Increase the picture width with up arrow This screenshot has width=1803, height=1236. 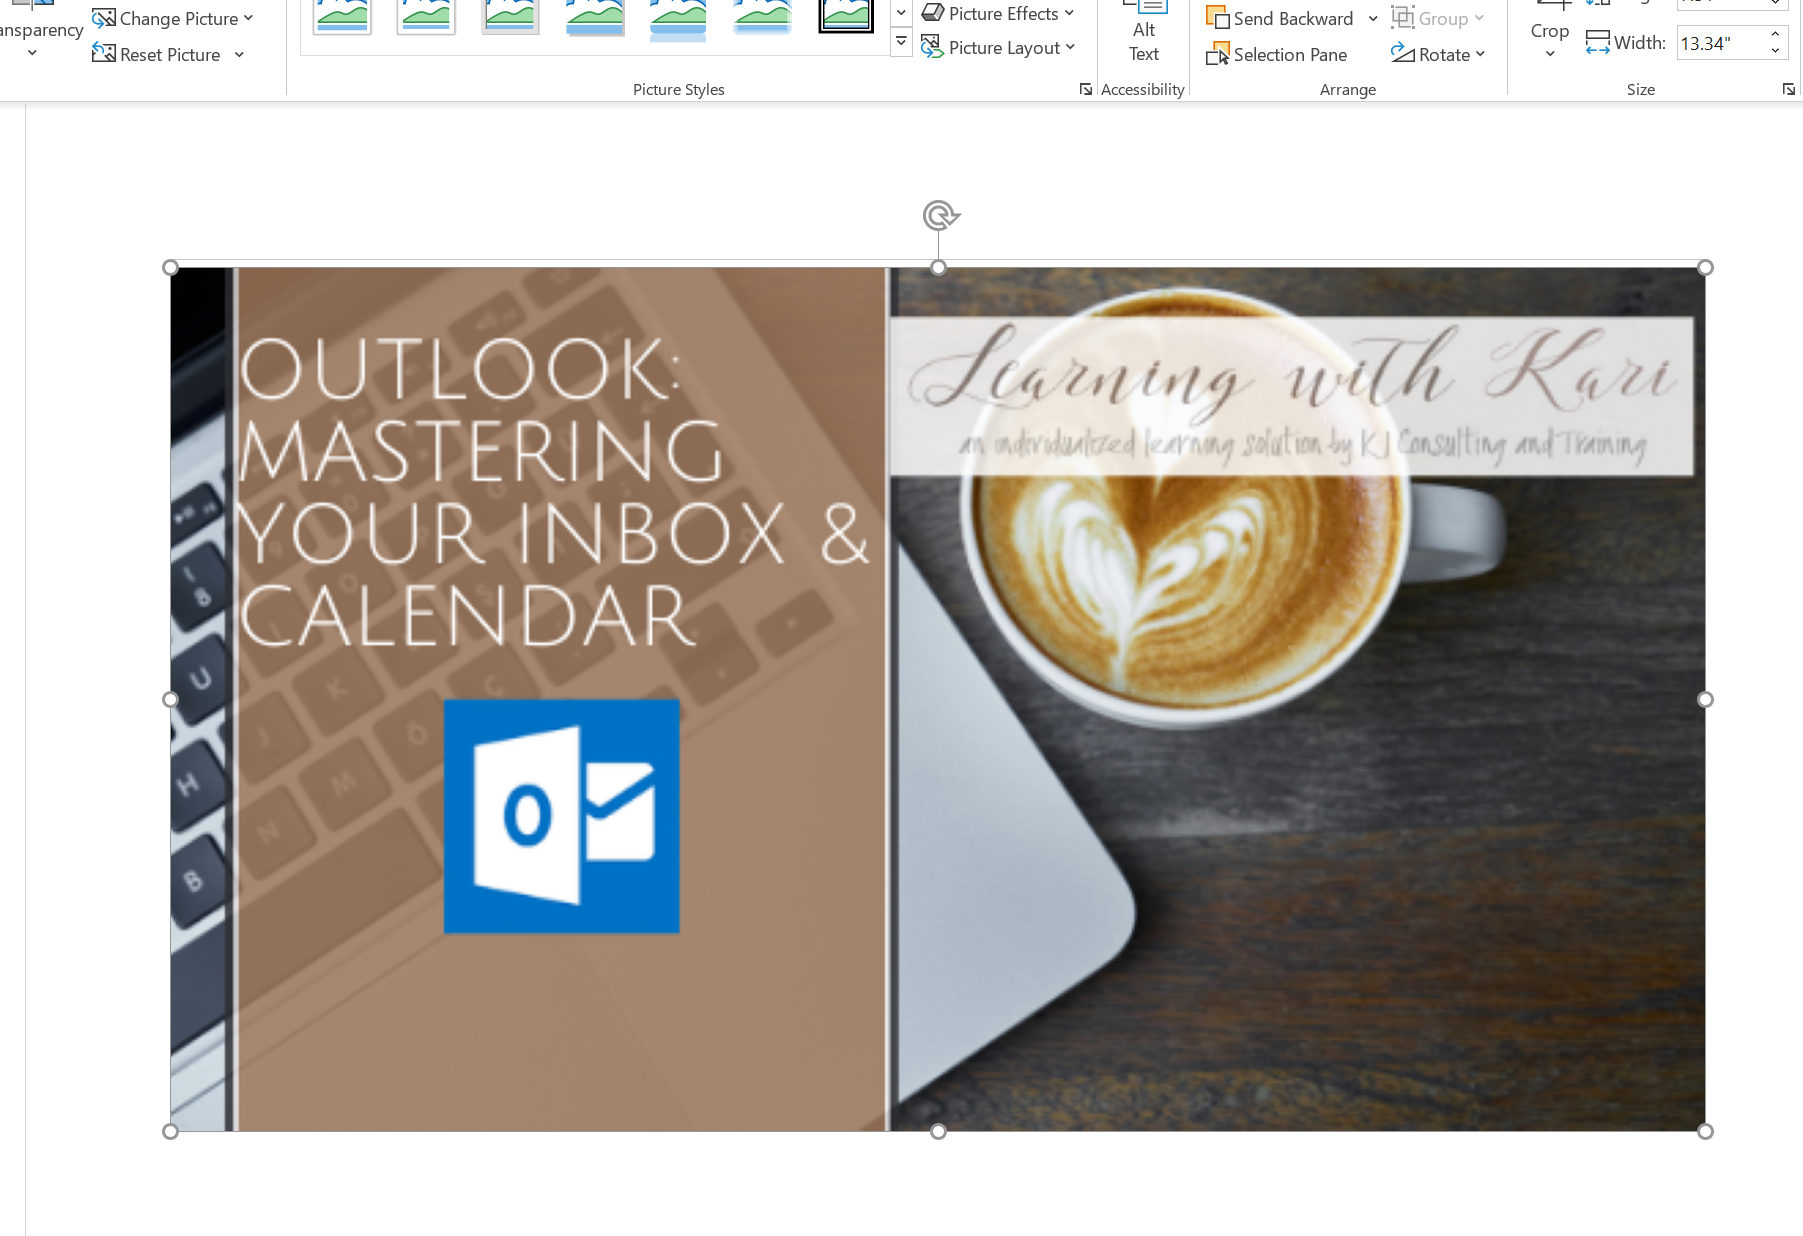tap(1776, 35)
